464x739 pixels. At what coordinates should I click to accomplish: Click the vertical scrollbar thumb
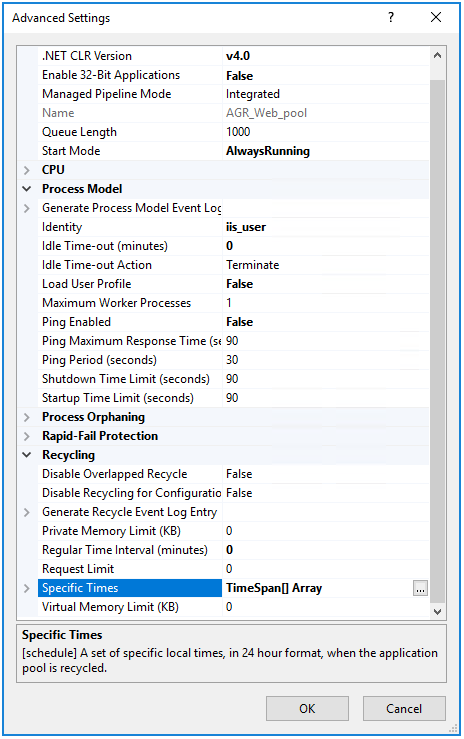[437, 342]
